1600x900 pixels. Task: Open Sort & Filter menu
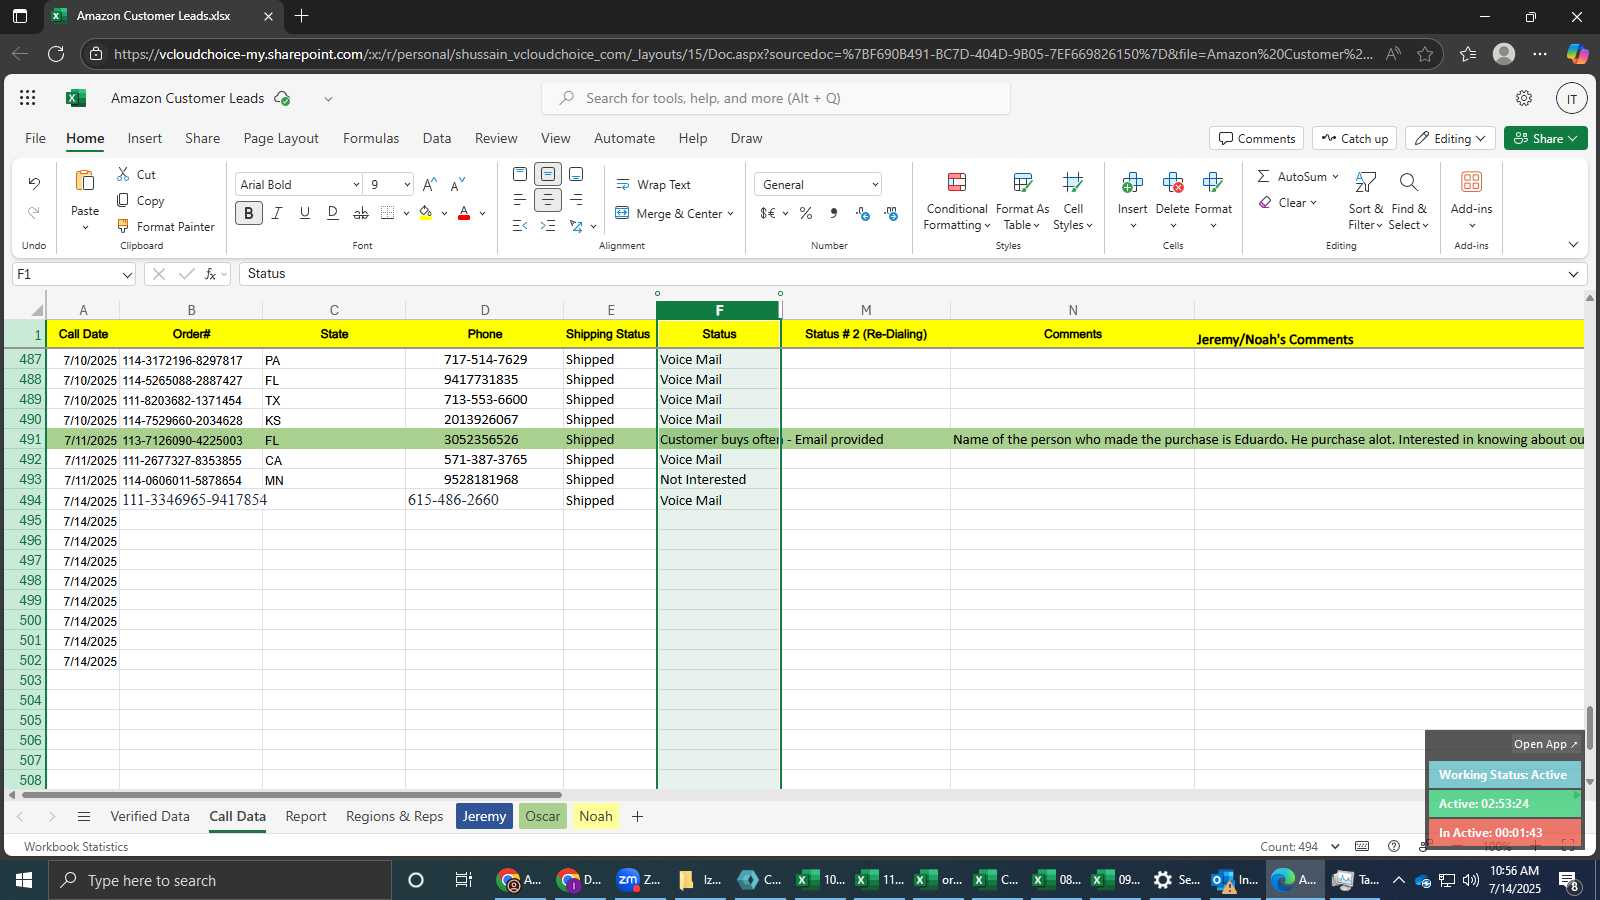tap(1365, 201)
